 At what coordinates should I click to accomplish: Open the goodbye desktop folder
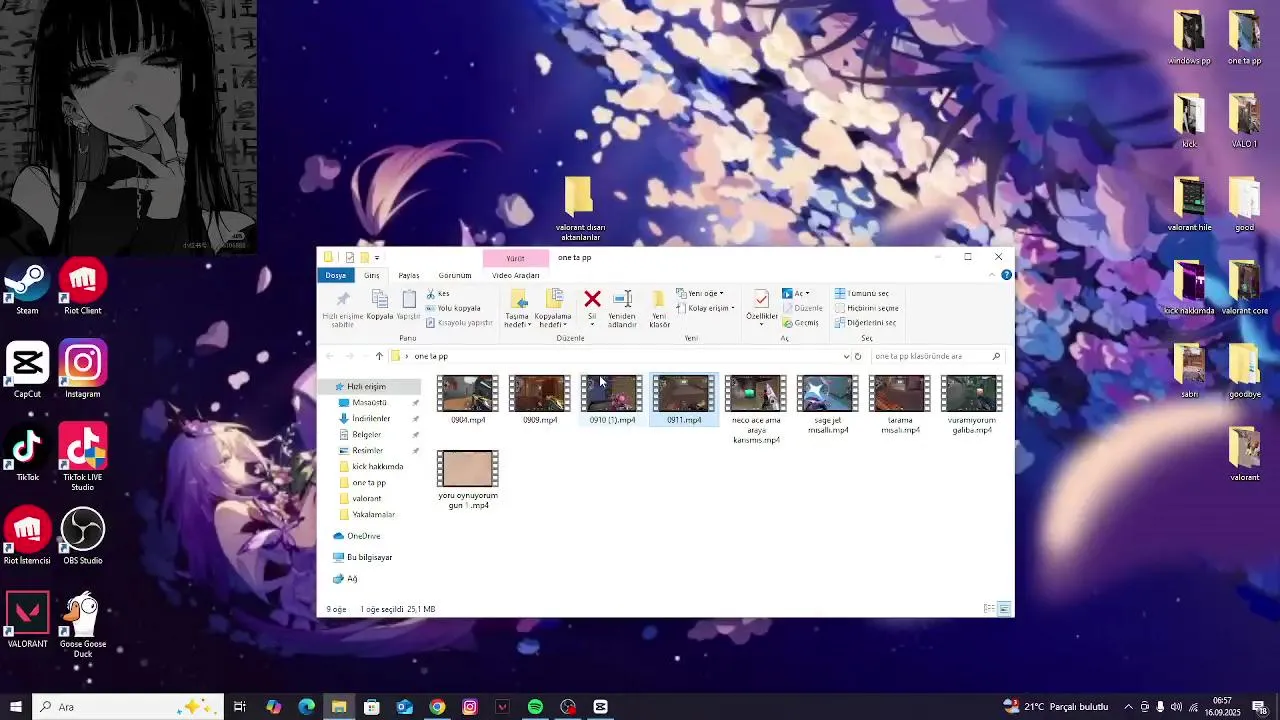tap(1244, 371)
